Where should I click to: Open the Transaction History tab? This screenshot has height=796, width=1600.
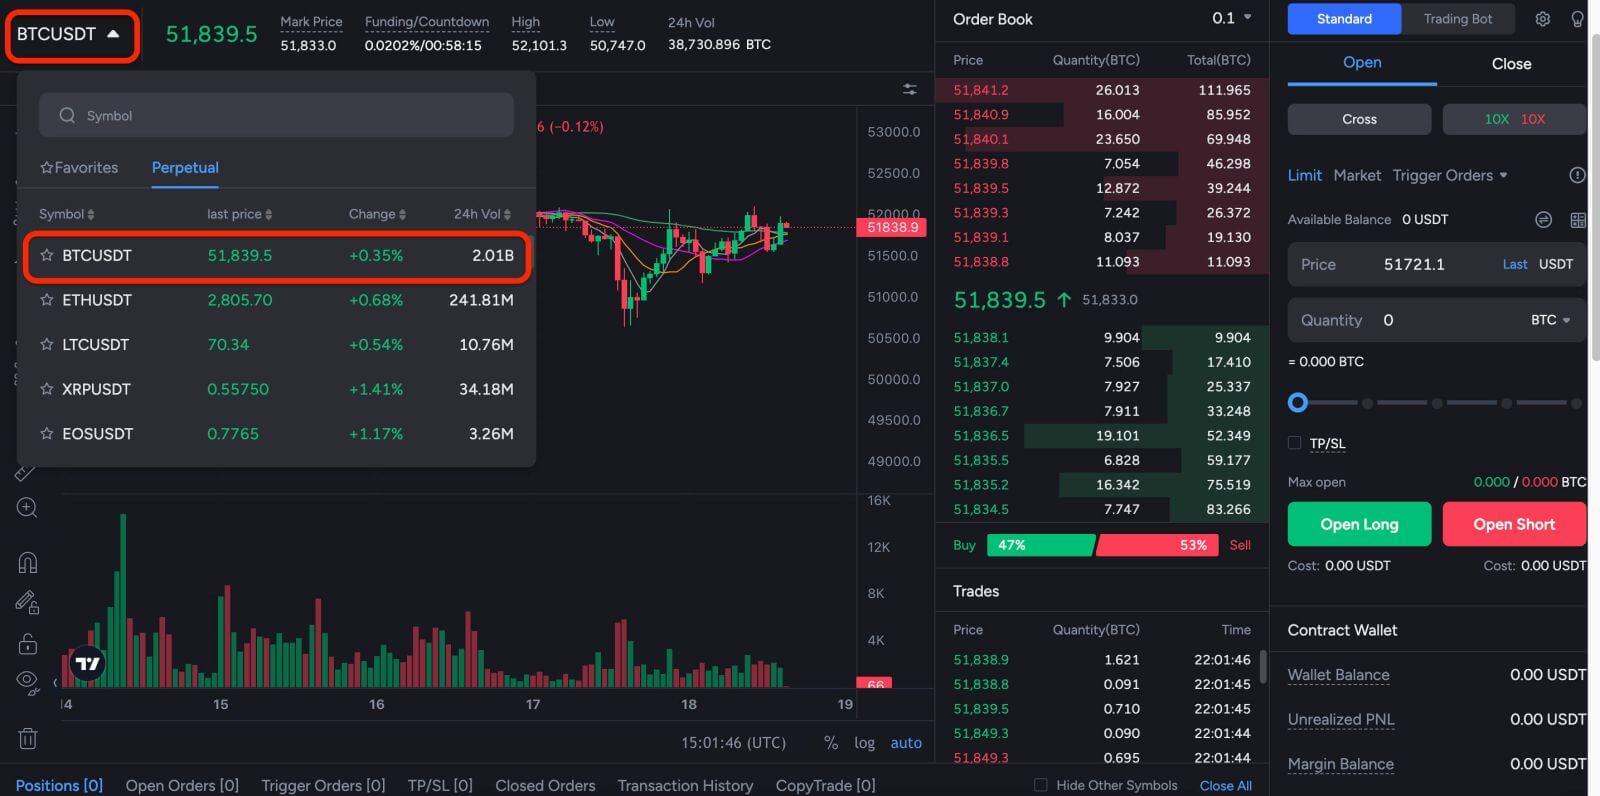[685, 785]
